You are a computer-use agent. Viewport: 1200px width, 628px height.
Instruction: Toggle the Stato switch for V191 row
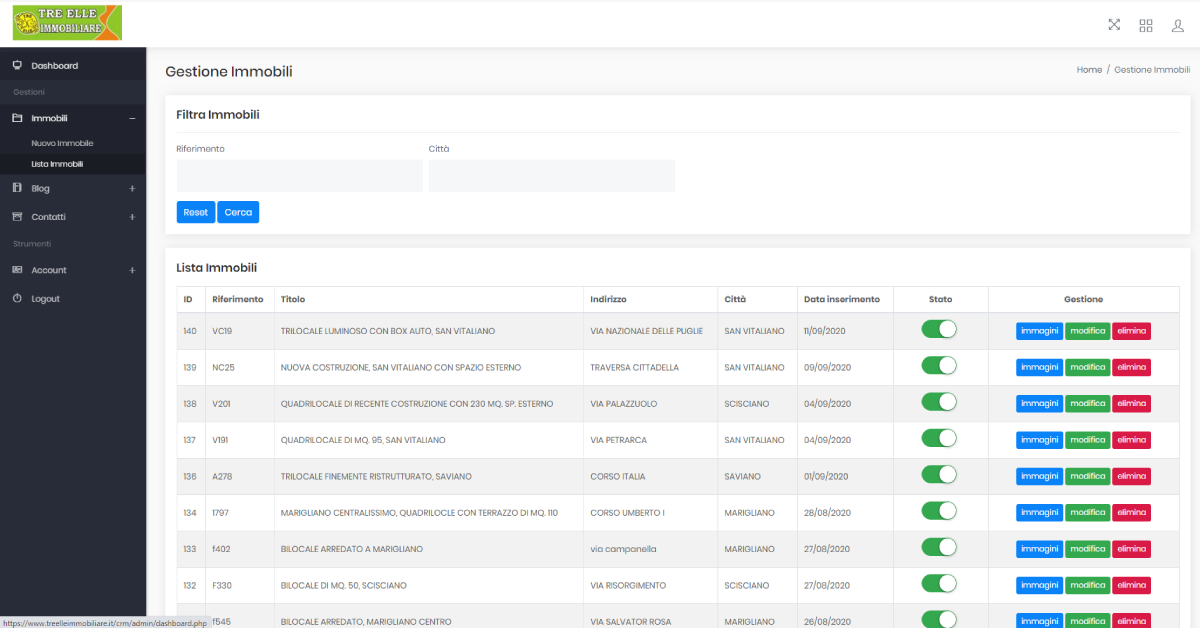(939, 438)
